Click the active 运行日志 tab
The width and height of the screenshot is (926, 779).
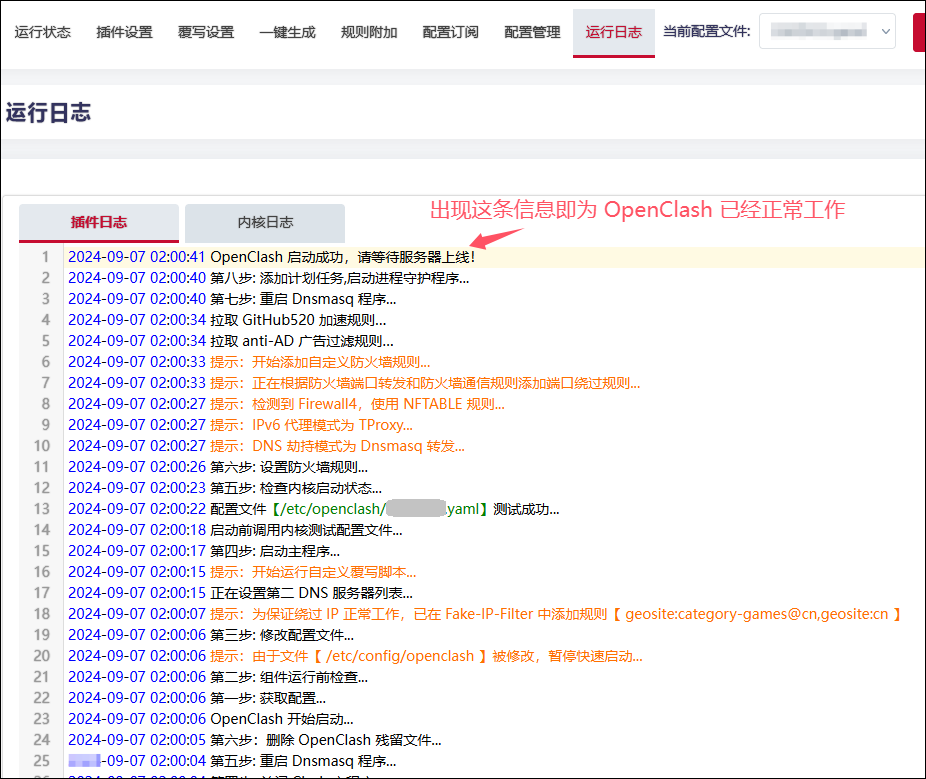pyautogui.click(x=613, y=32)
